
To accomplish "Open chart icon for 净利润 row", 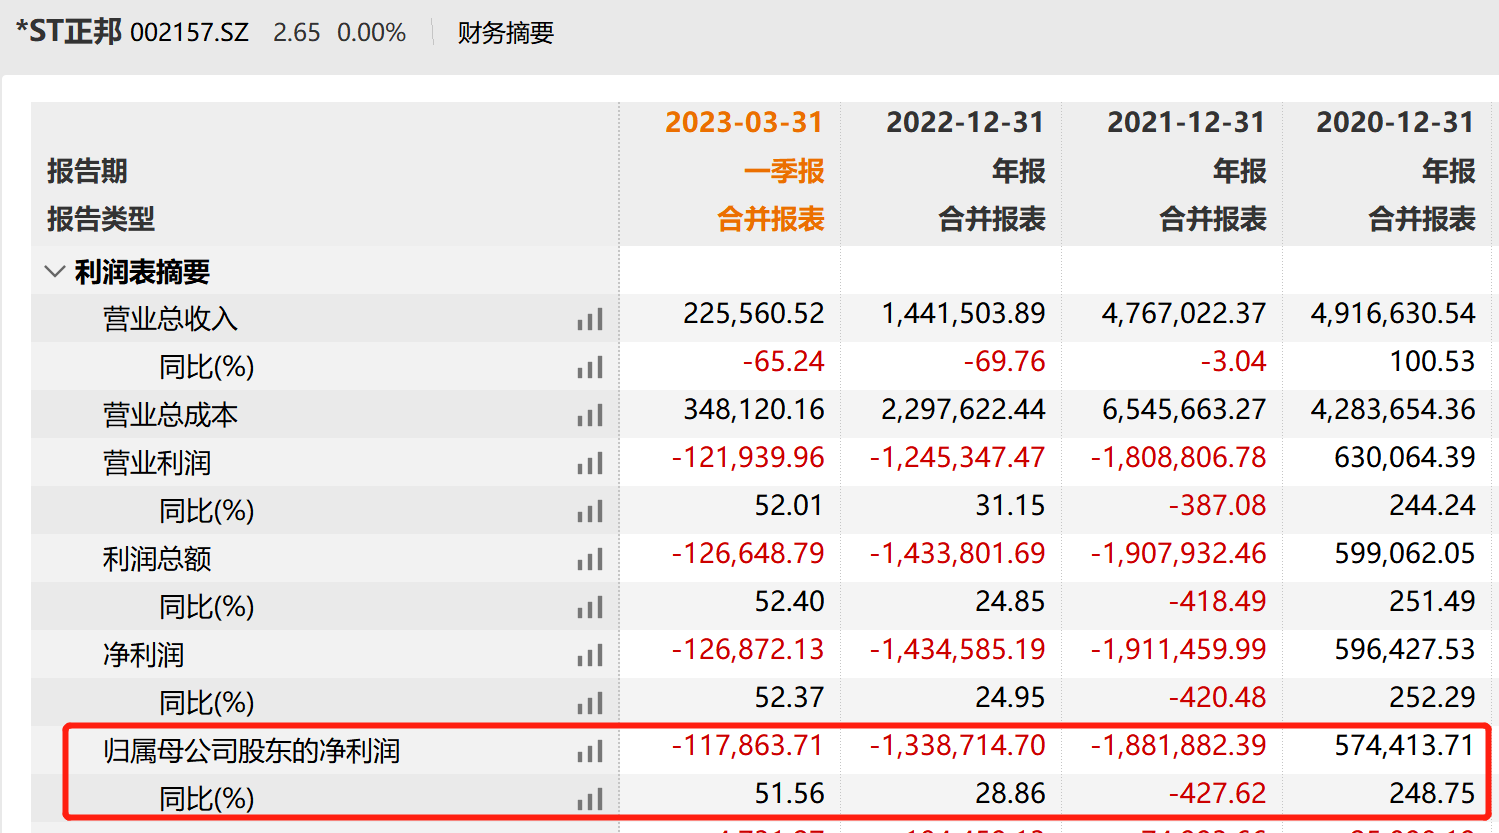I will click(590, 655).
